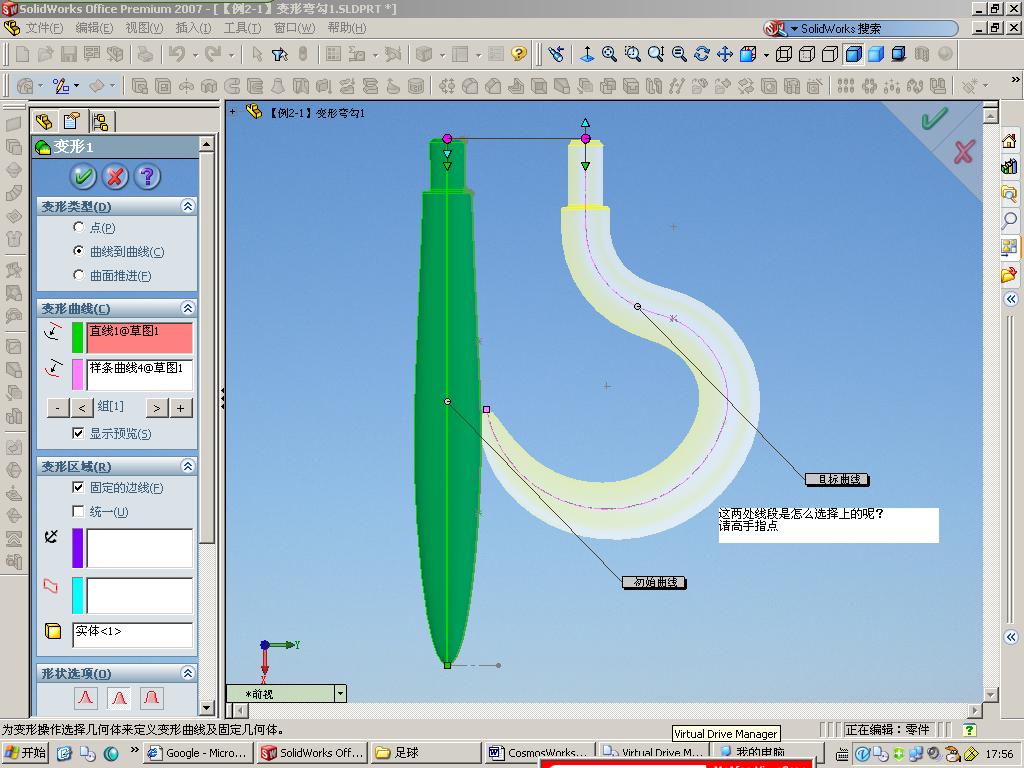Open the SolidWorks 搜索 dropdown arrow
The width and height of the screenshot is (1024, 768).
[794, 29]
